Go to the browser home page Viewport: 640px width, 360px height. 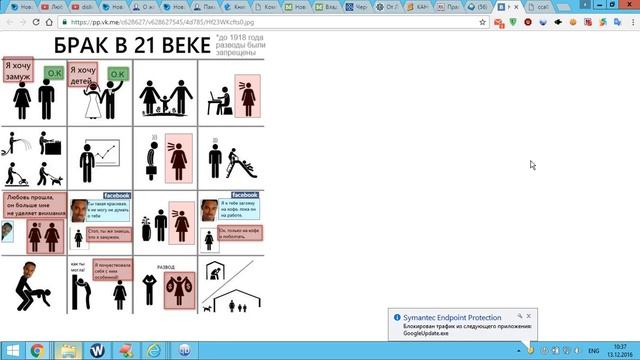[x=49, y=22]
